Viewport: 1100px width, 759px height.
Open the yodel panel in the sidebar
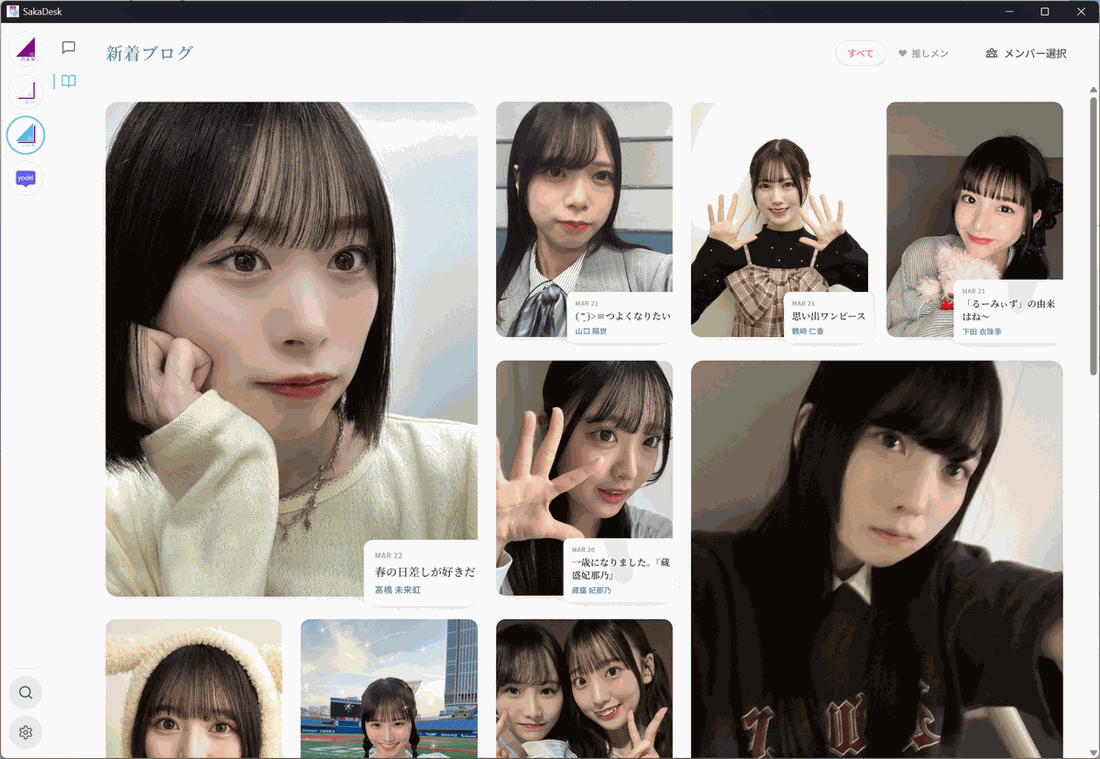point(25,178)
